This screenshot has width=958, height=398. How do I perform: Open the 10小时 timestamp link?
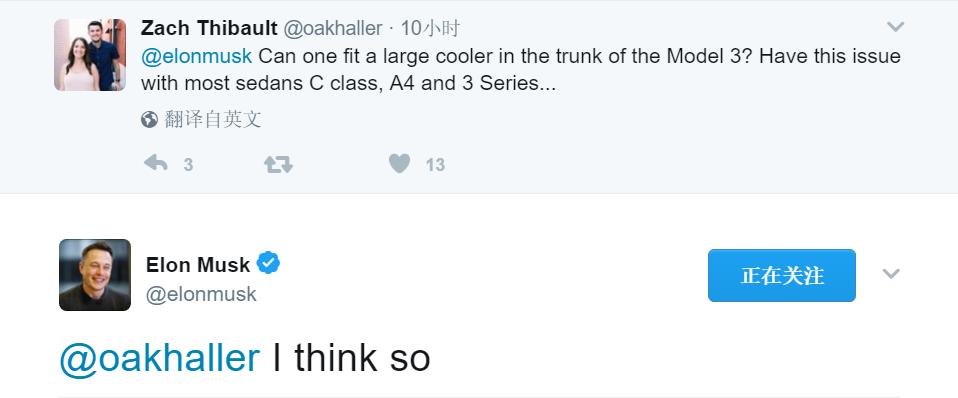point(430,28)
